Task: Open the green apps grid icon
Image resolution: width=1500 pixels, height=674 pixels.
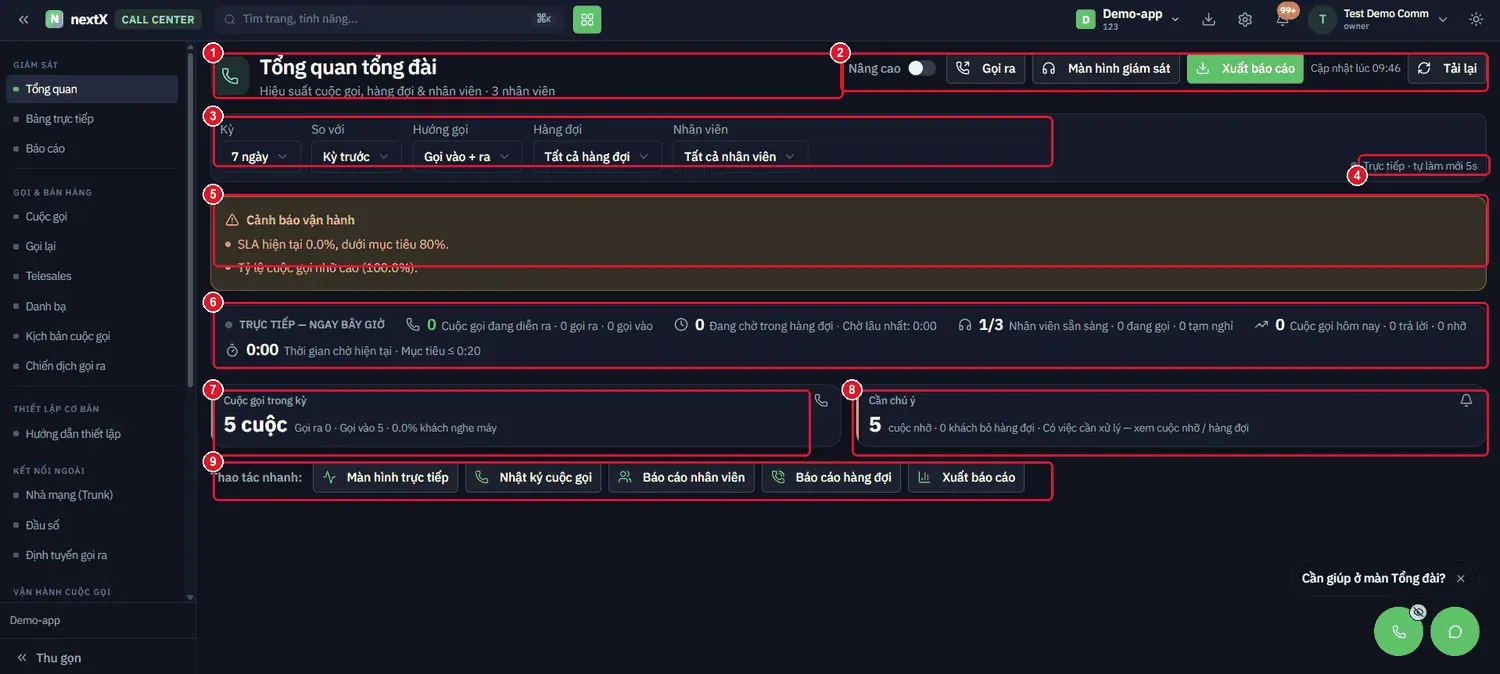Action: [587, 19]
